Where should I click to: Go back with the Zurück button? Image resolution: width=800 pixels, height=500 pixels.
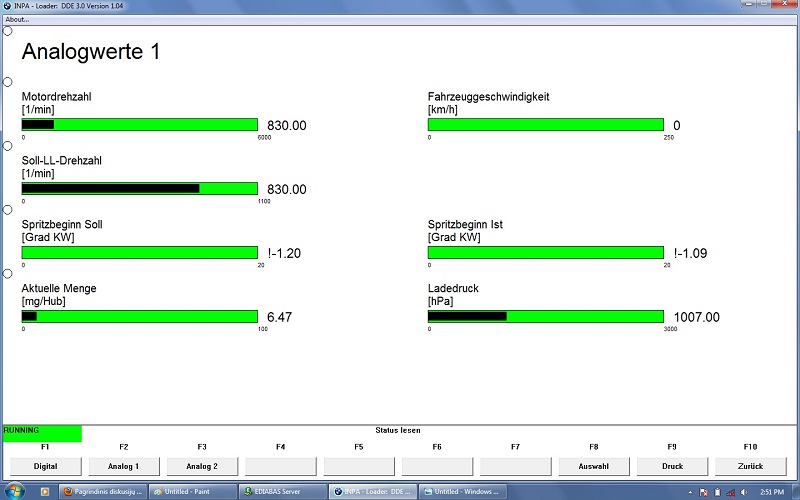coord(749,466)
